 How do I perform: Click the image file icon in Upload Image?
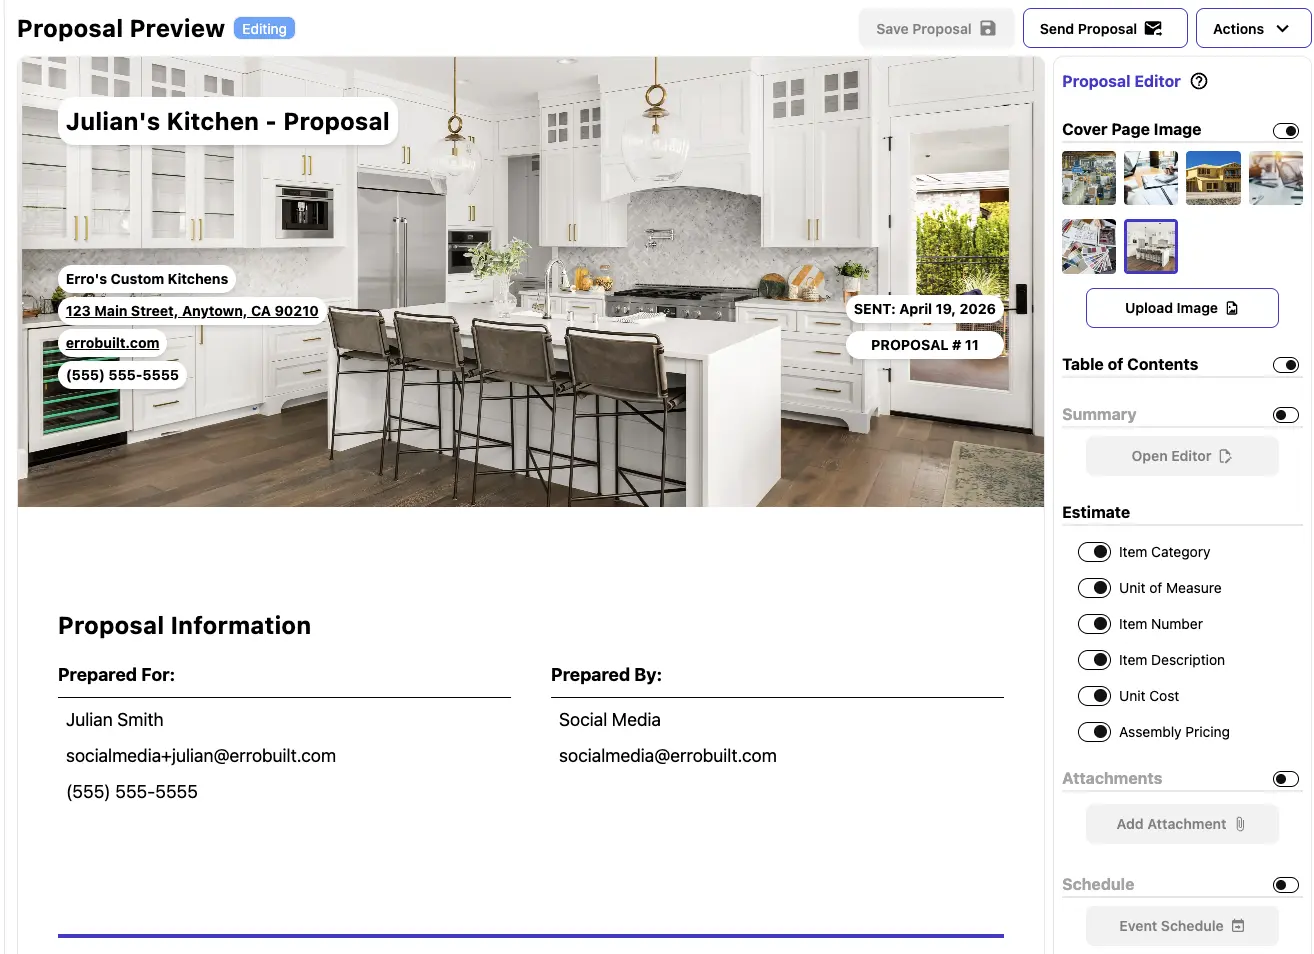(1232, 308)
